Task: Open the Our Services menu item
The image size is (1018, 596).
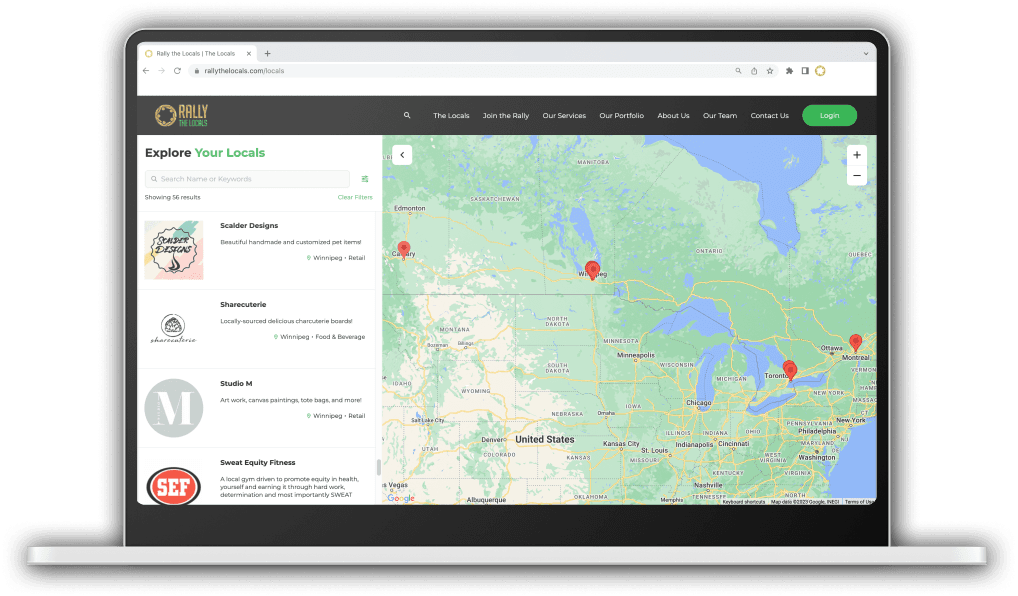Action: coord(564,116)
